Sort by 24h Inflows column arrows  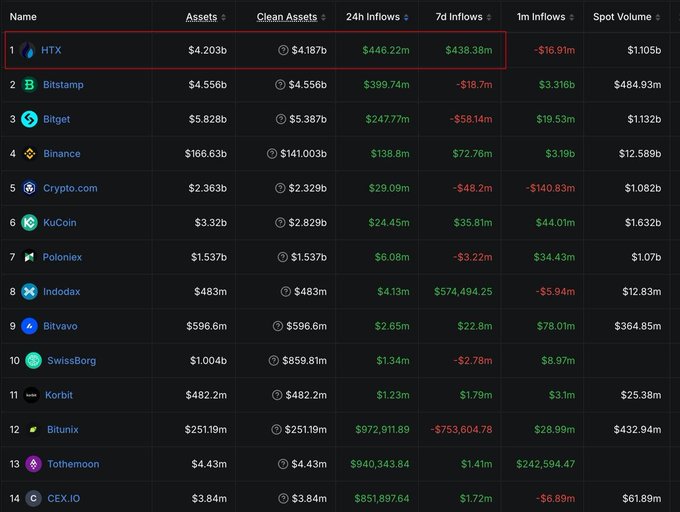click(x=406, y=17)
